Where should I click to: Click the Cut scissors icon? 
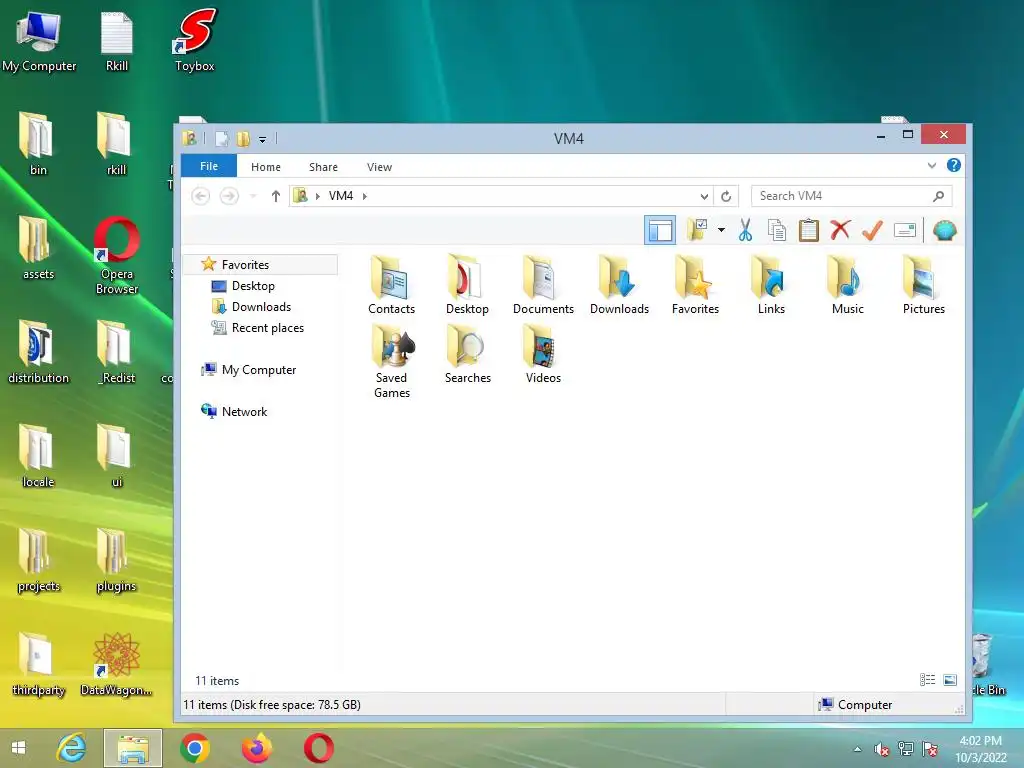point(745,231)
